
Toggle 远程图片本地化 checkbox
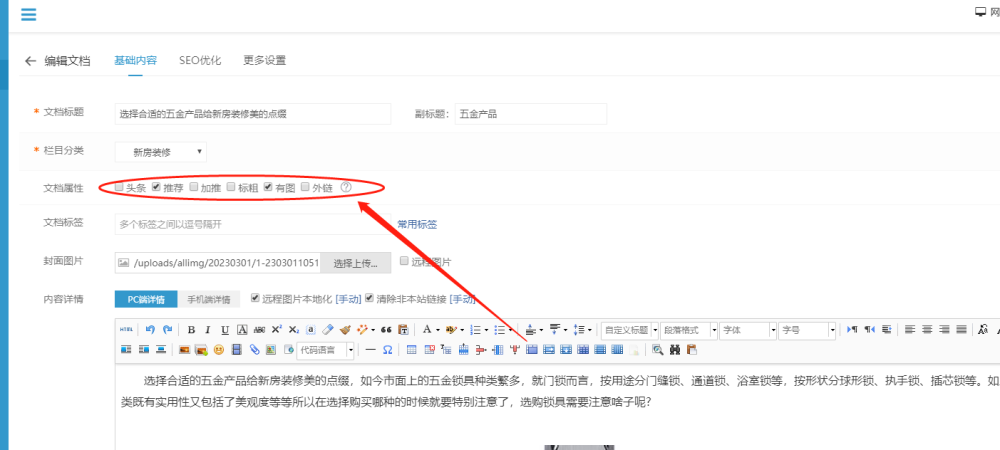[x=255, y=298]
